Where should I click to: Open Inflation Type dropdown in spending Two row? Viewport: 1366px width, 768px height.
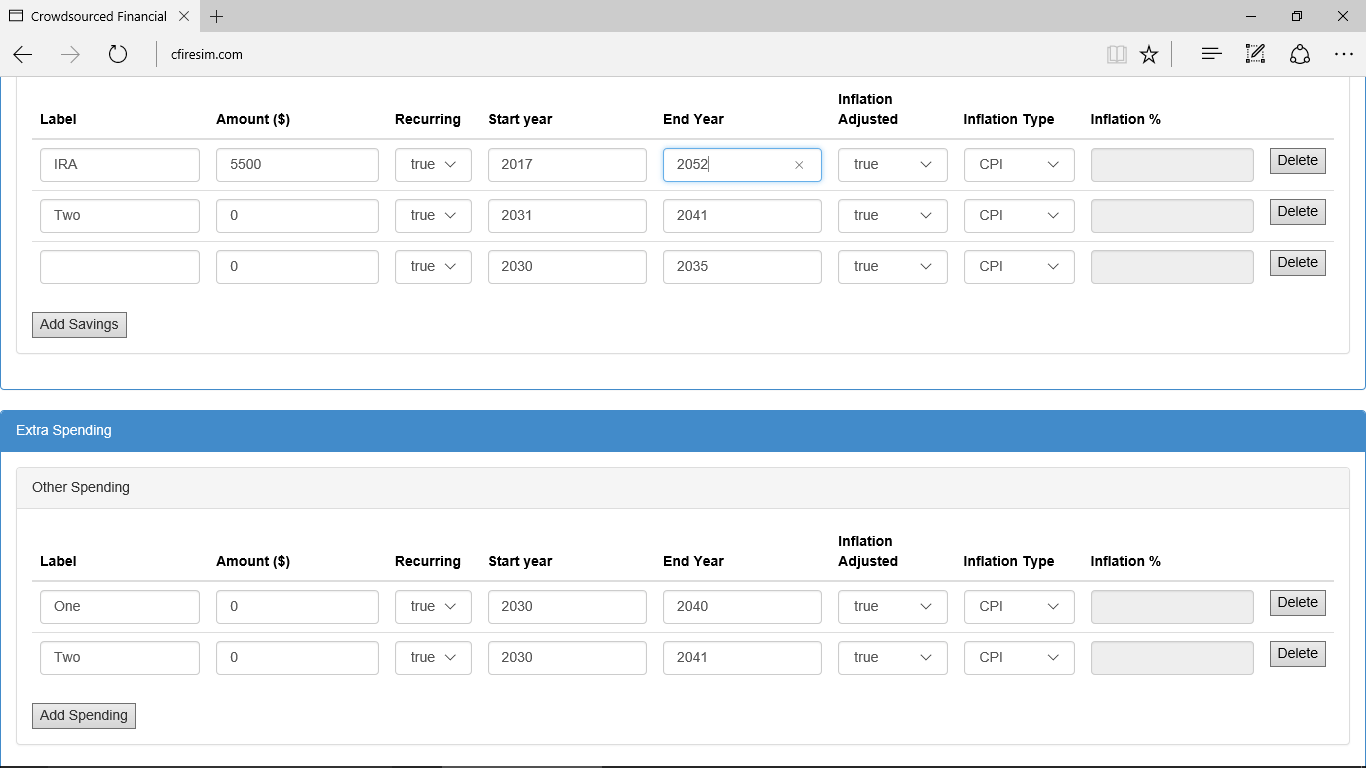[x=1019, y=658]
